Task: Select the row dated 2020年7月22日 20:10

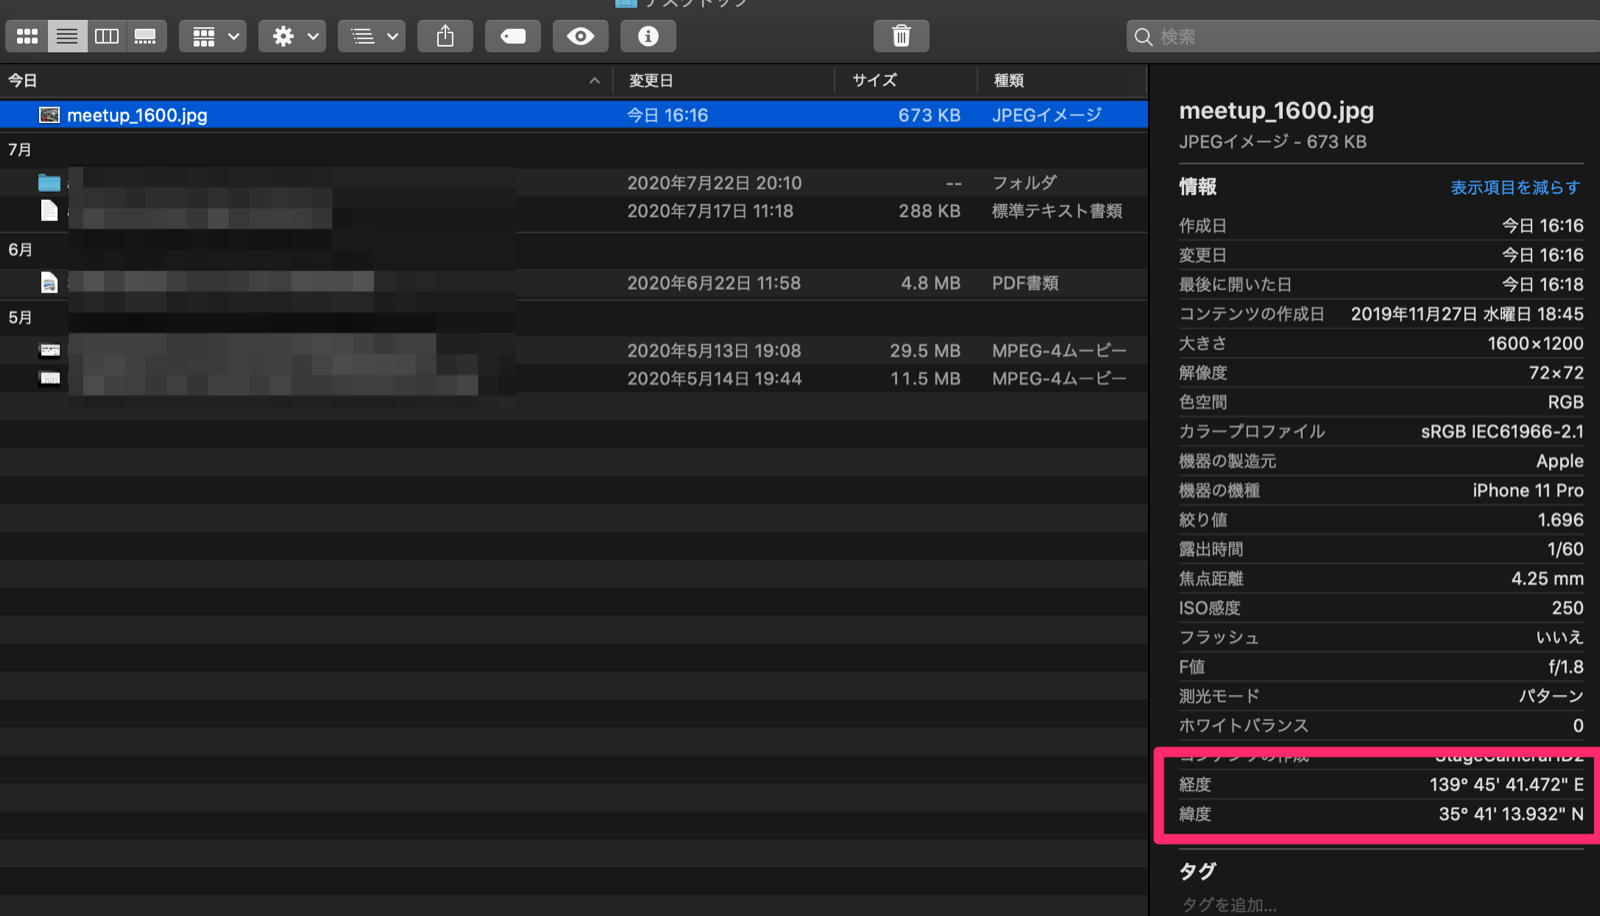Action: (x=574, y=183)
